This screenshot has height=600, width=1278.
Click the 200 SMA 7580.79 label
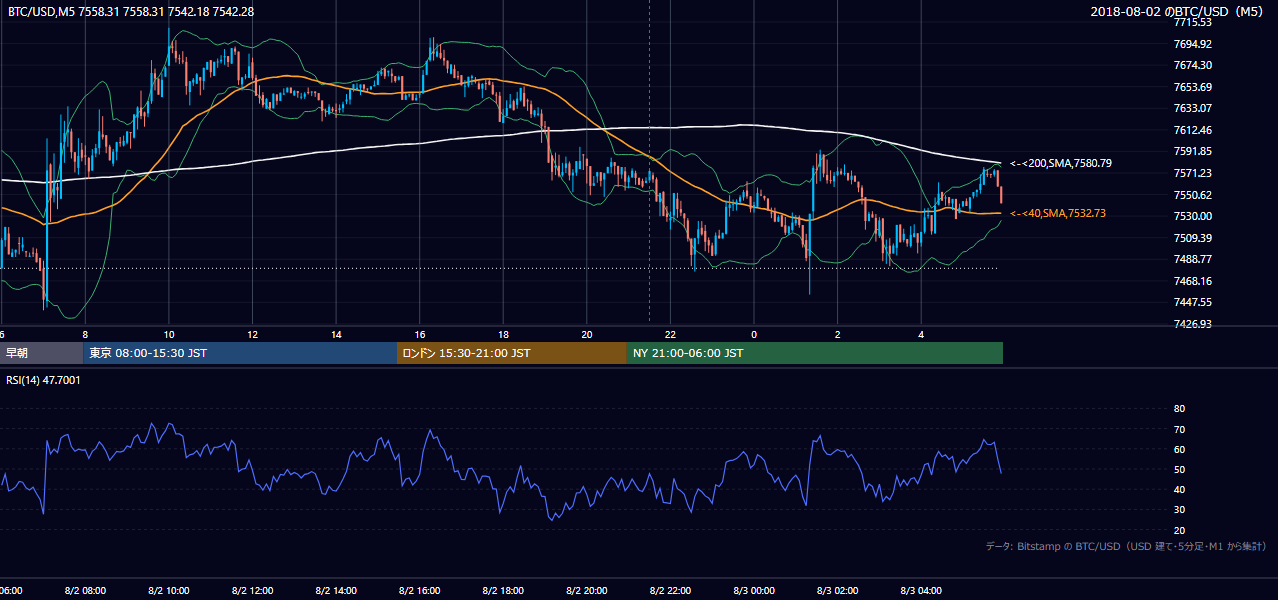point(1061,163)
